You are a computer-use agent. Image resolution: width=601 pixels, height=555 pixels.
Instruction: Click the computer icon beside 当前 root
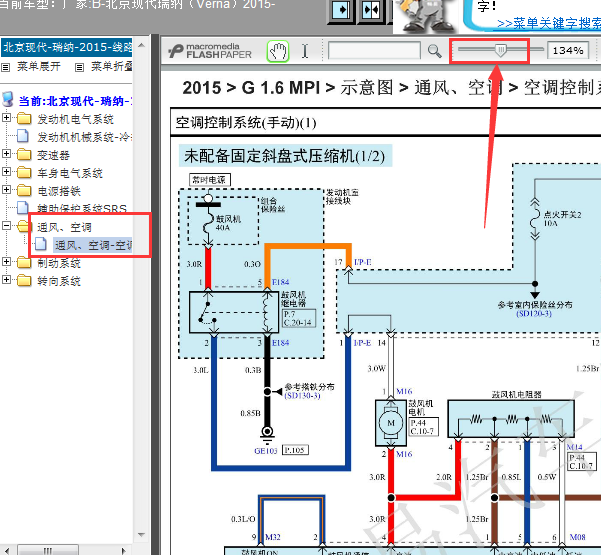click(8, 99)
